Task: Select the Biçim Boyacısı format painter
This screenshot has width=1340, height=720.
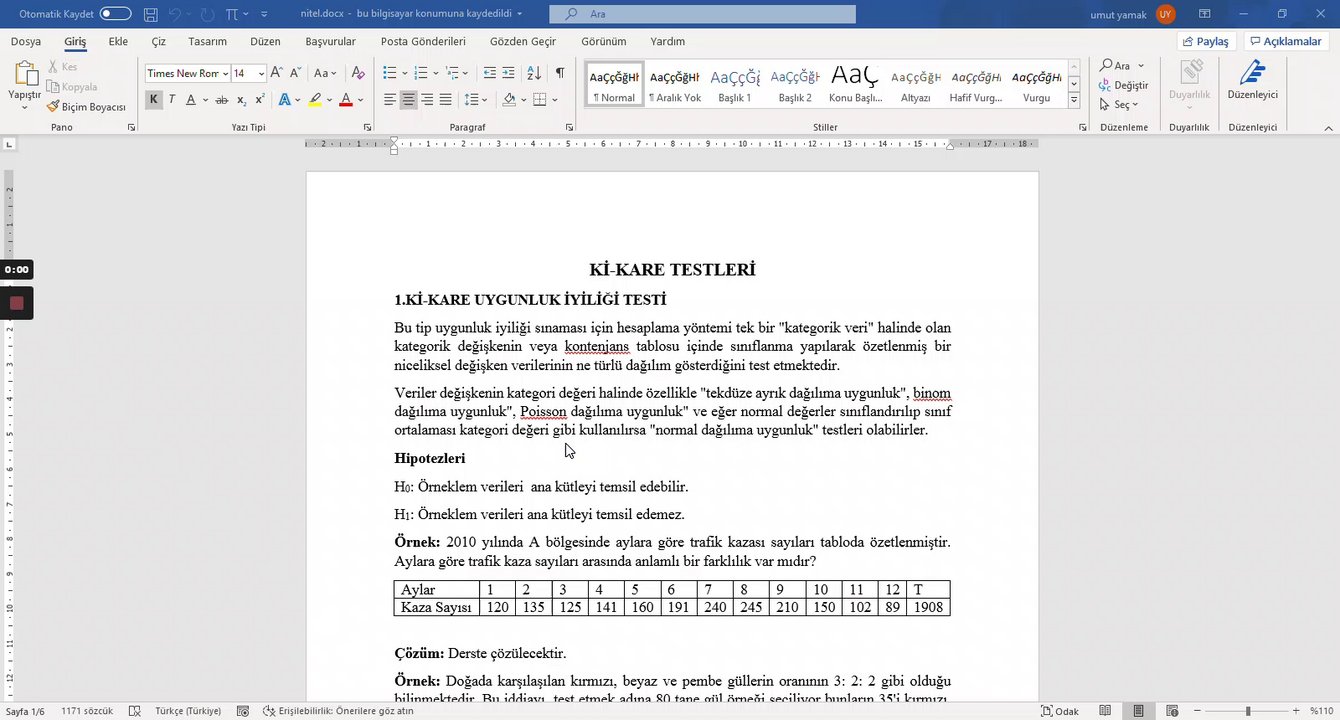Action: point(86,107)
